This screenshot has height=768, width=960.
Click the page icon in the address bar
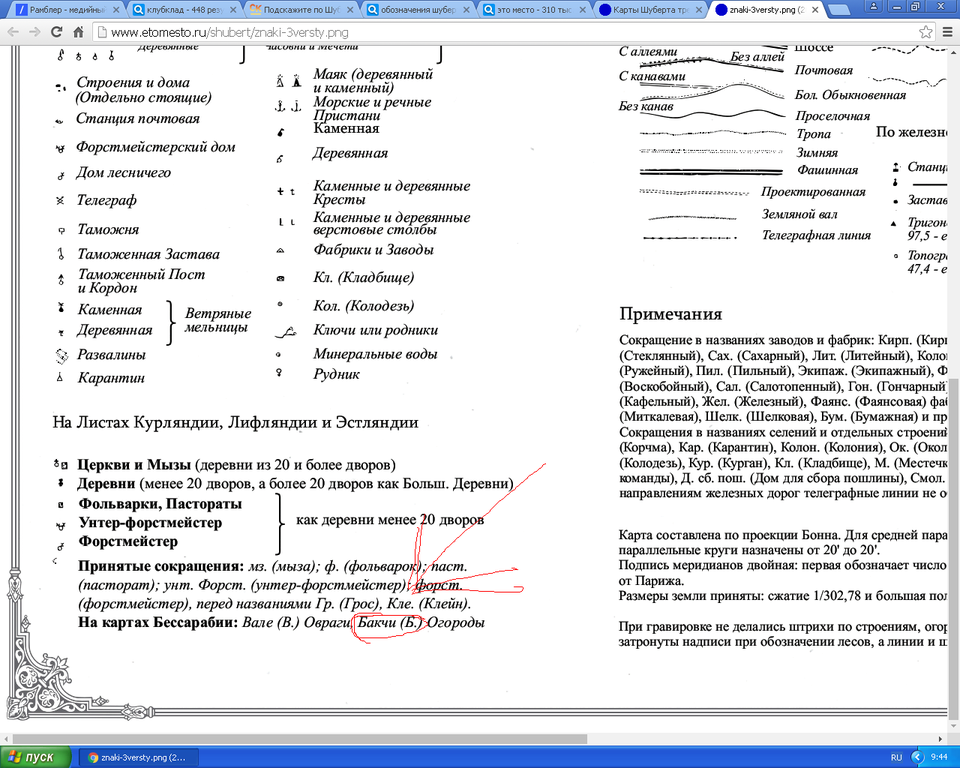[102, 32]
